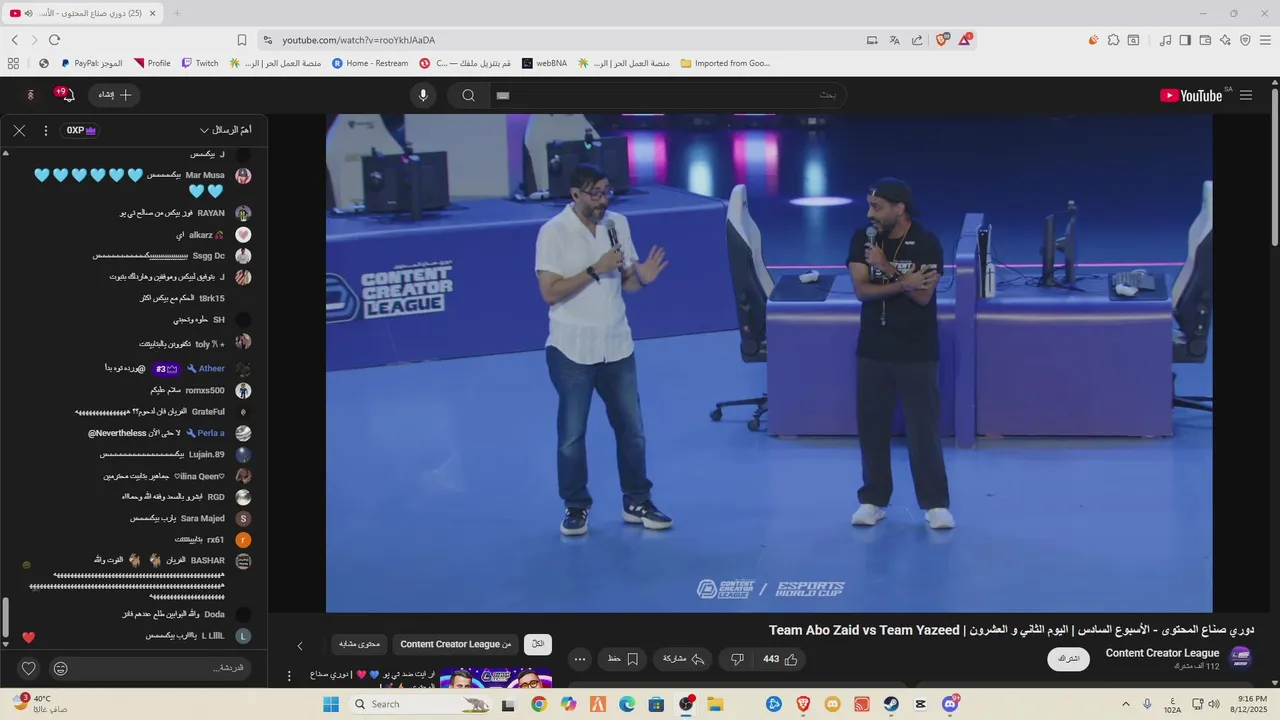The image size is (1280, 720).
Task: Mute the tab audio speaker icon
Action: click(x=30, y=13)
